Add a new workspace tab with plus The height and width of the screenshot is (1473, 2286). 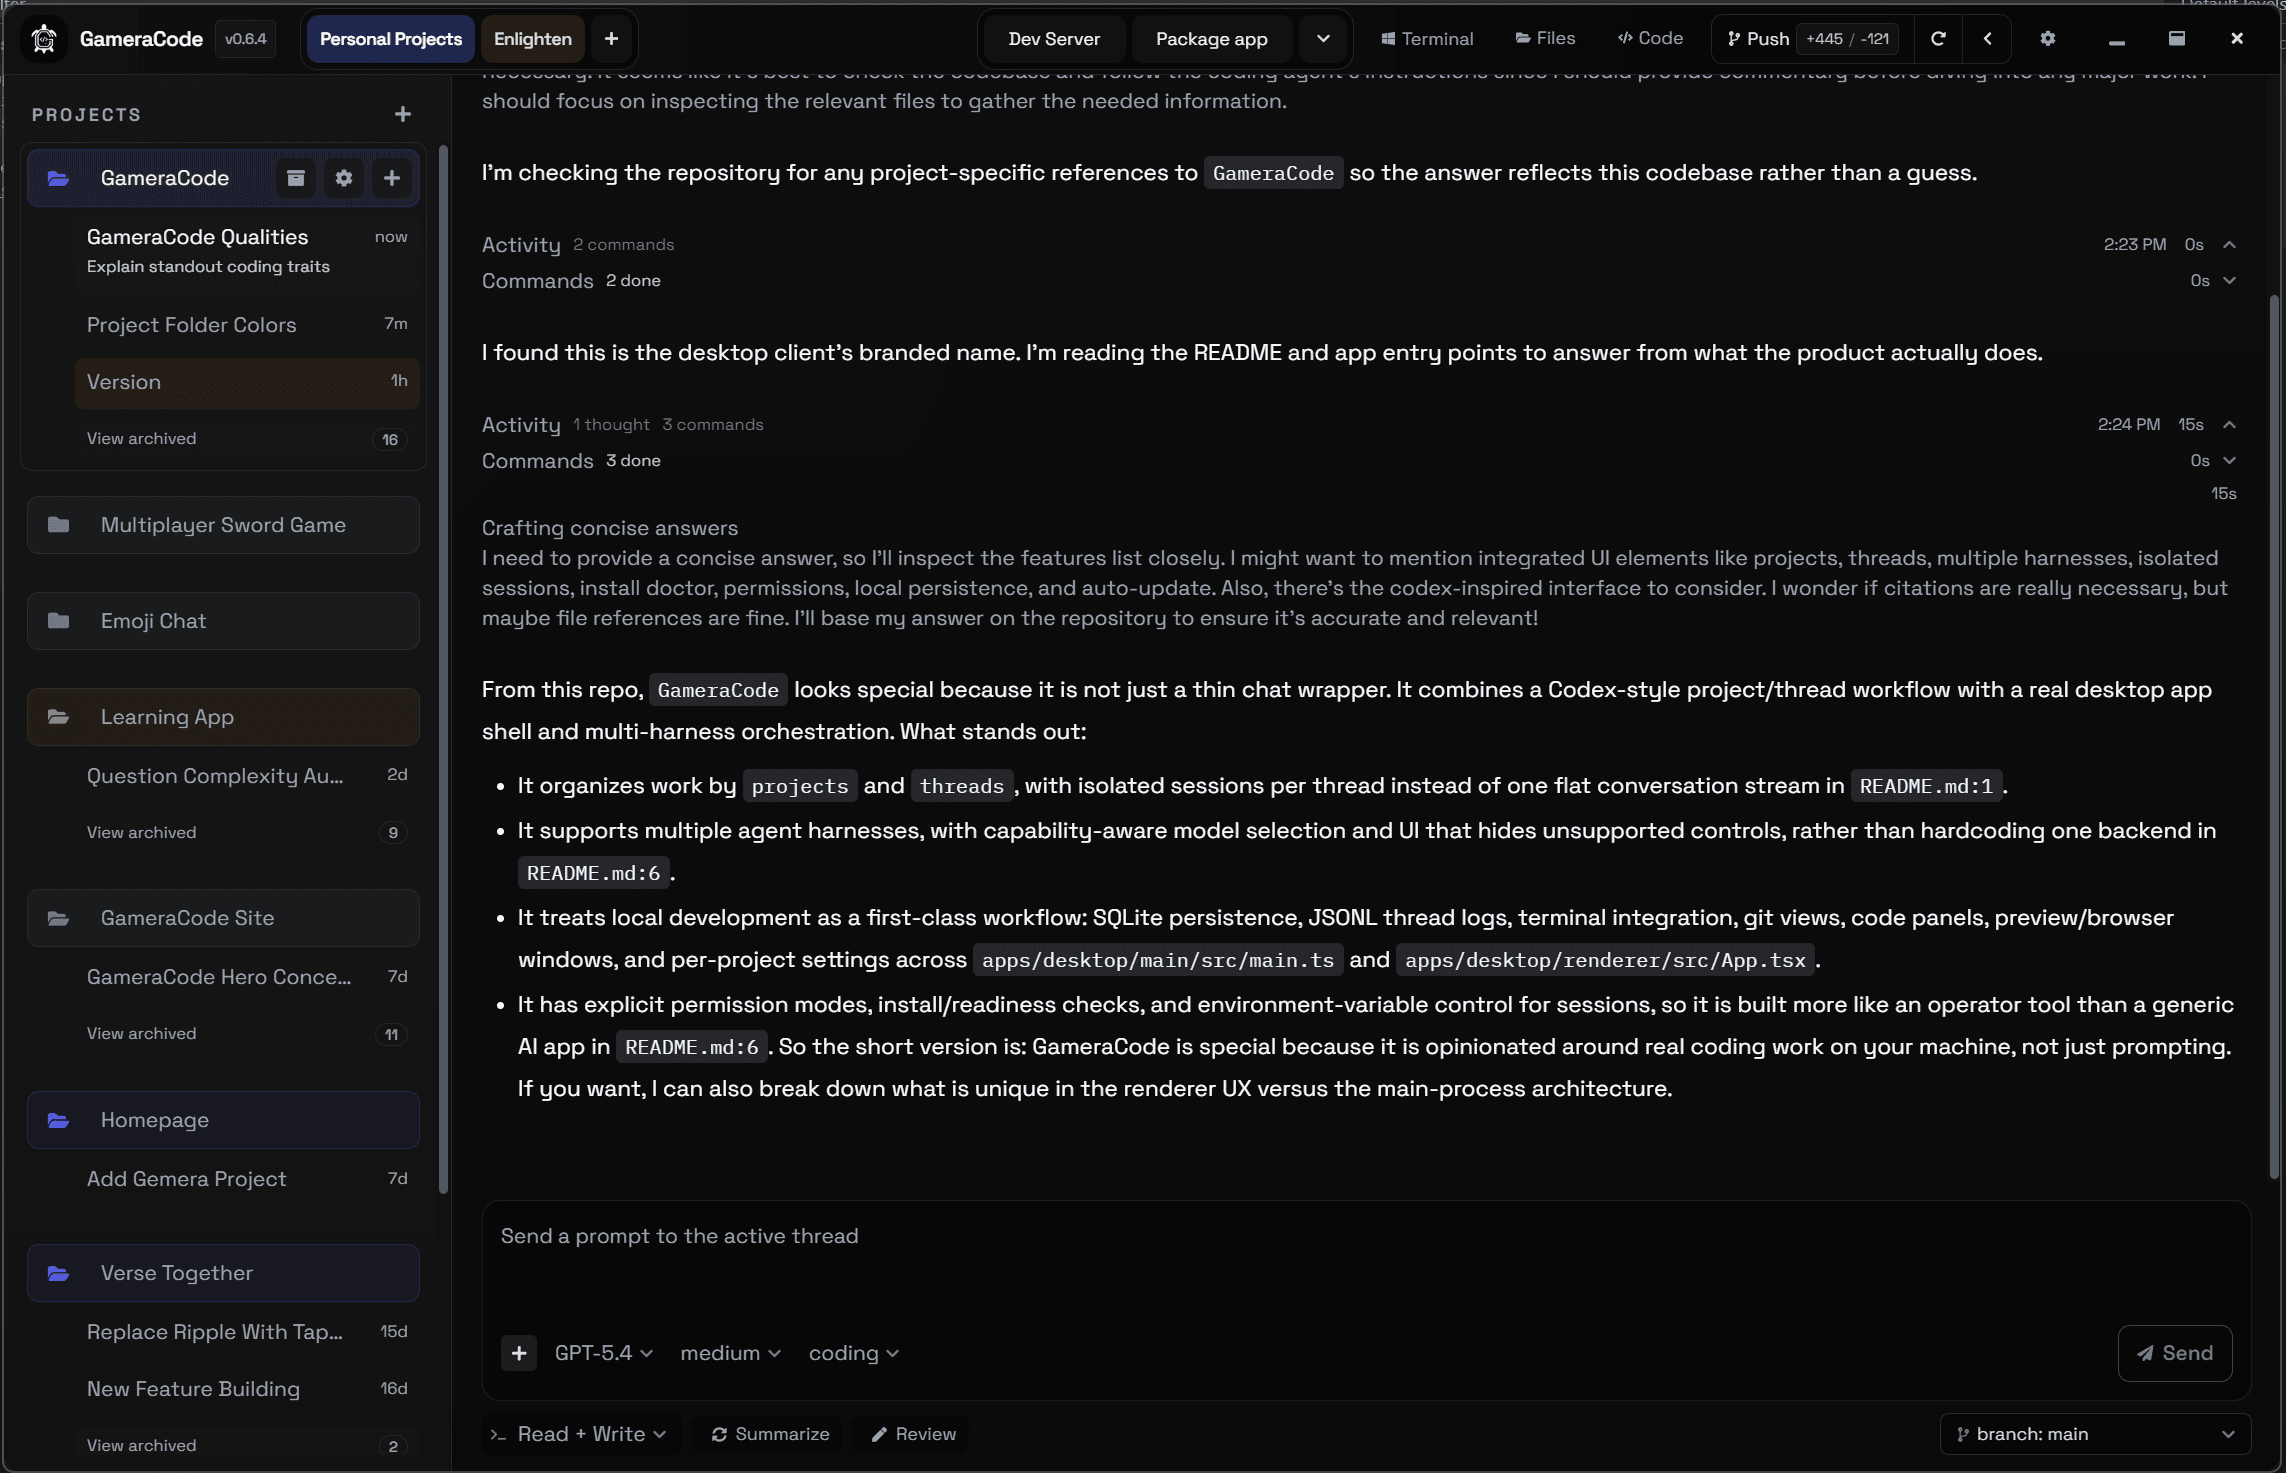coord(611,39)
